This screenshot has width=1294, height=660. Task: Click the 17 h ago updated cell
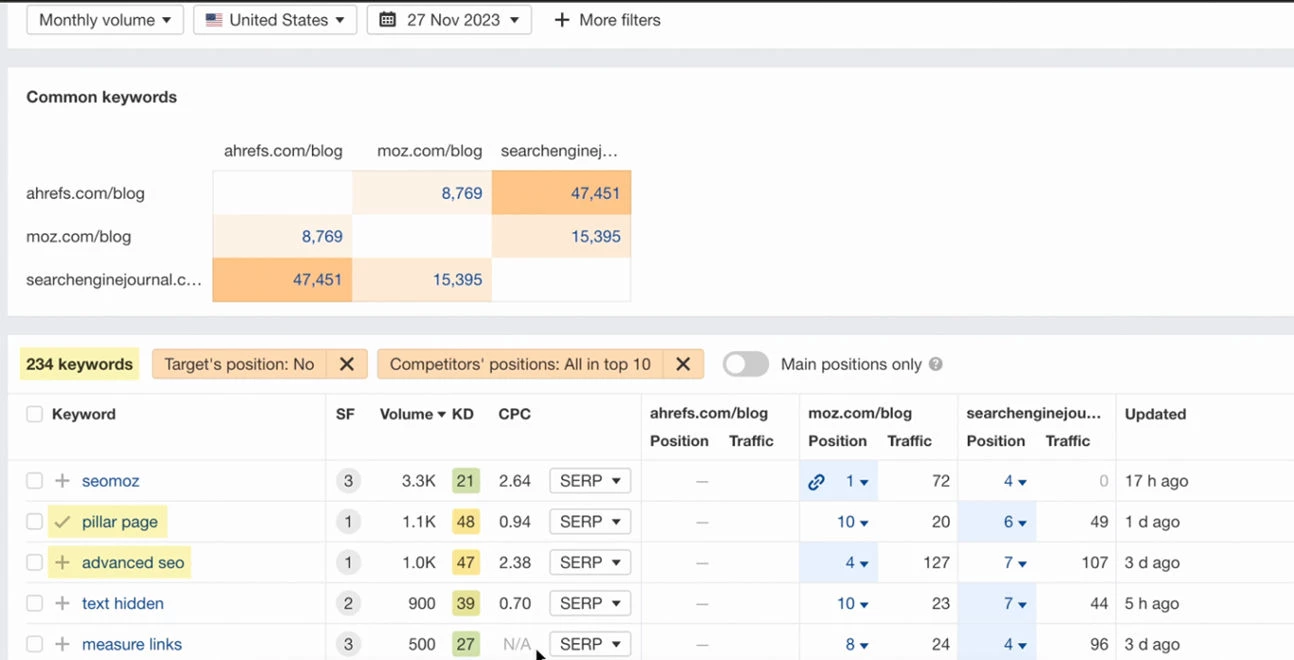(1156, 481)
